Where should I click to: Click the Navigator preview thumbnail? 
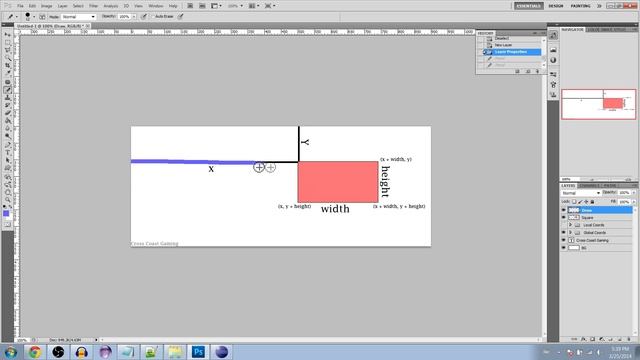[x=599, y=104]
